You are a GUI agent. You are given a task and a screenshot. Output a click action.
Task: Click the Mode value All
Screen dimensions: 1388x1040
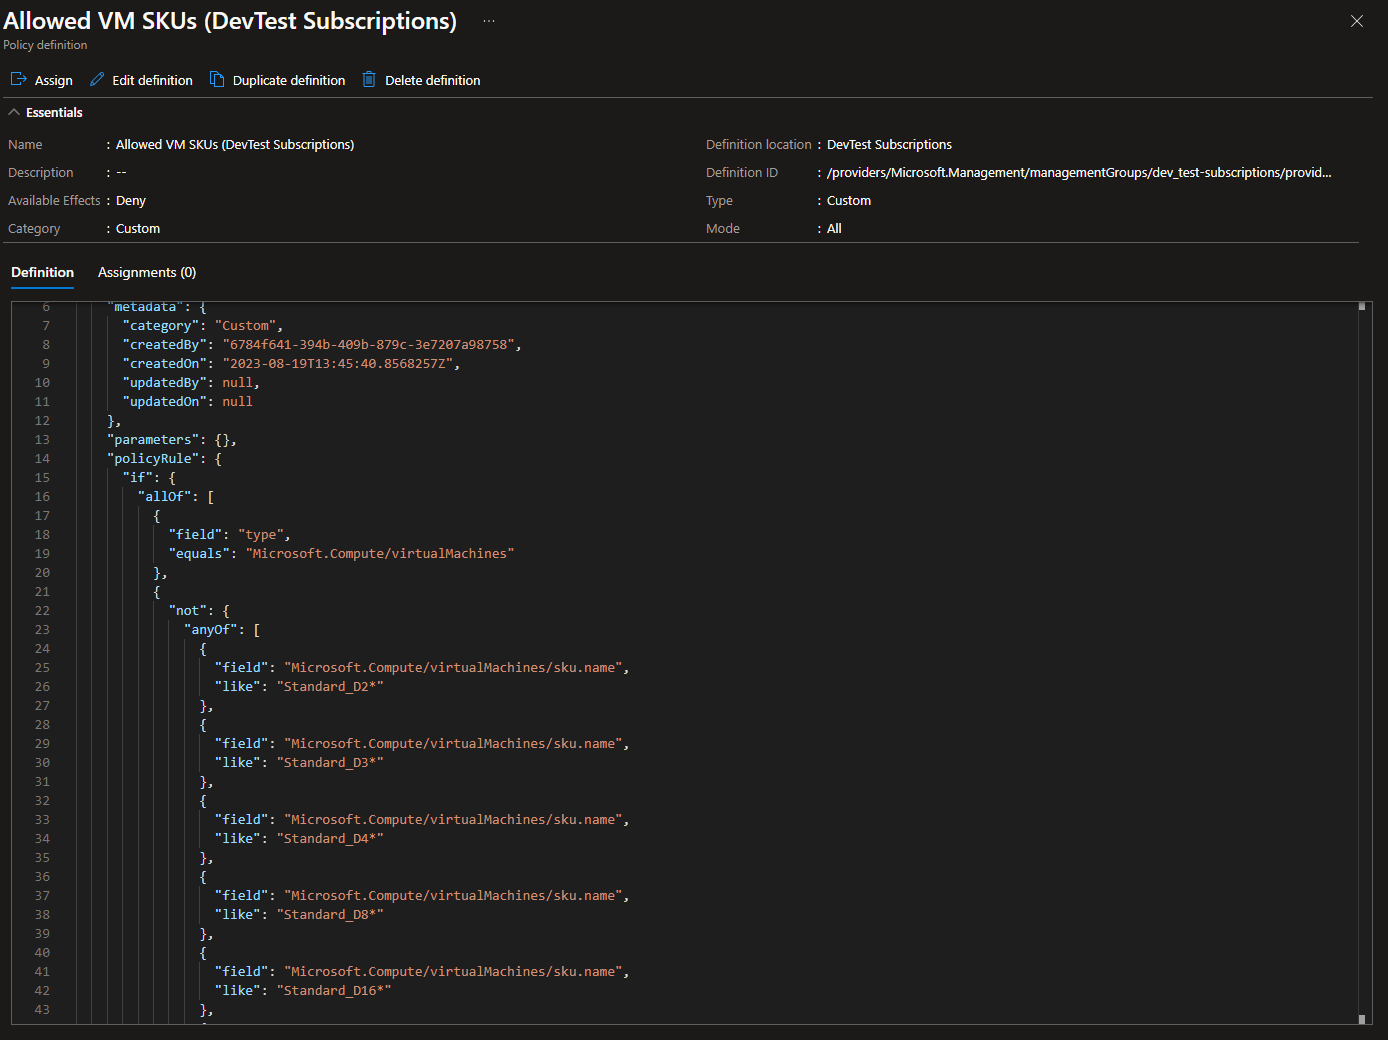coord(834,228)
